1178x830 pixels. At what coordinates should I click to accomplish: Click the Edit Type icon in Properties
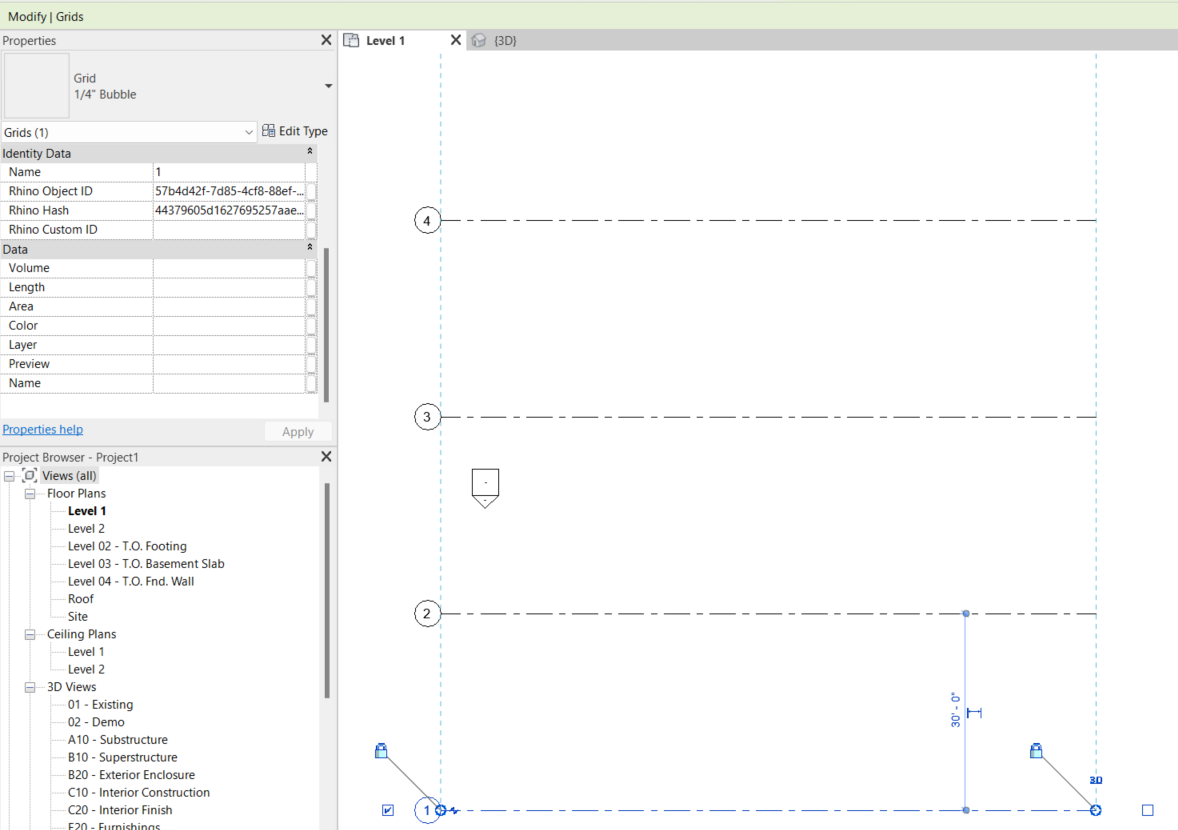[269, 130]
